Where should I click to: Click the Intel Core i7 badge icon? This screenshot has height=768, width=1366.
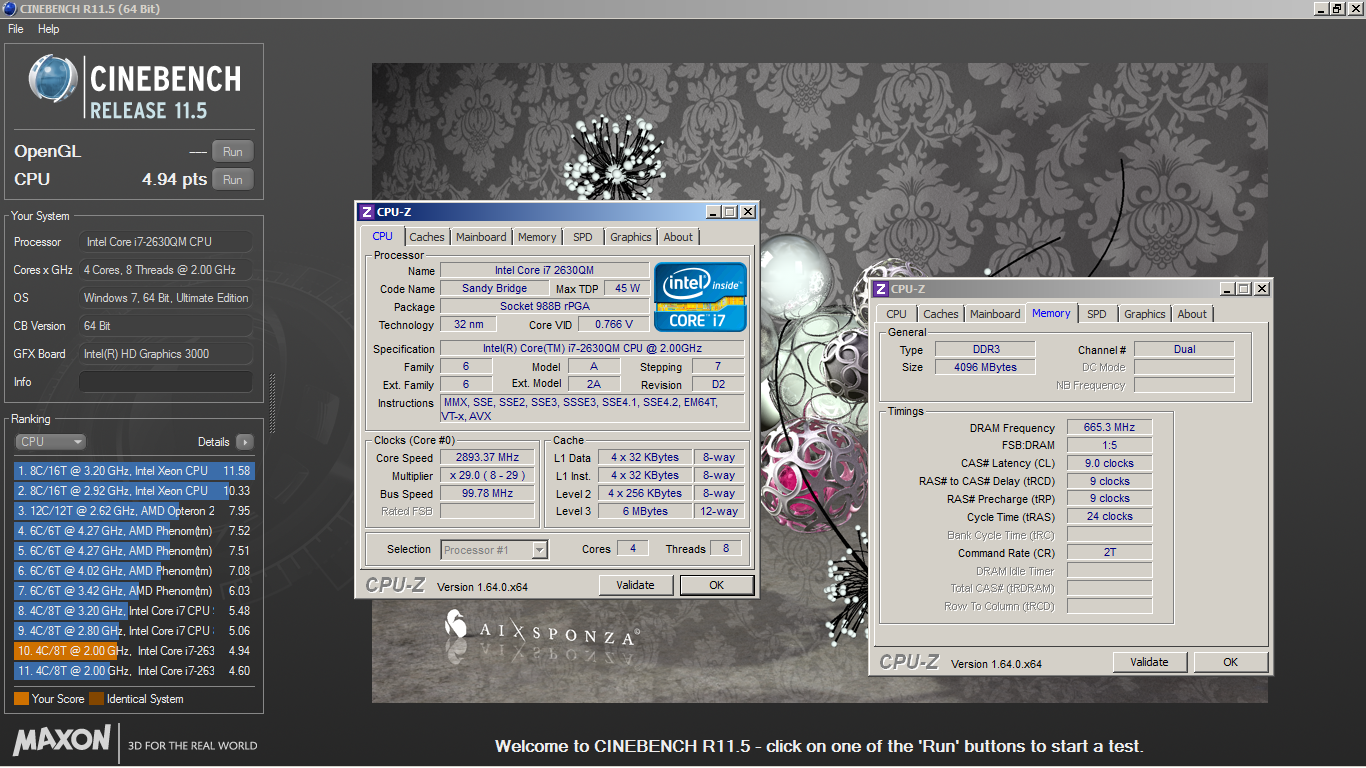[700, 297]
